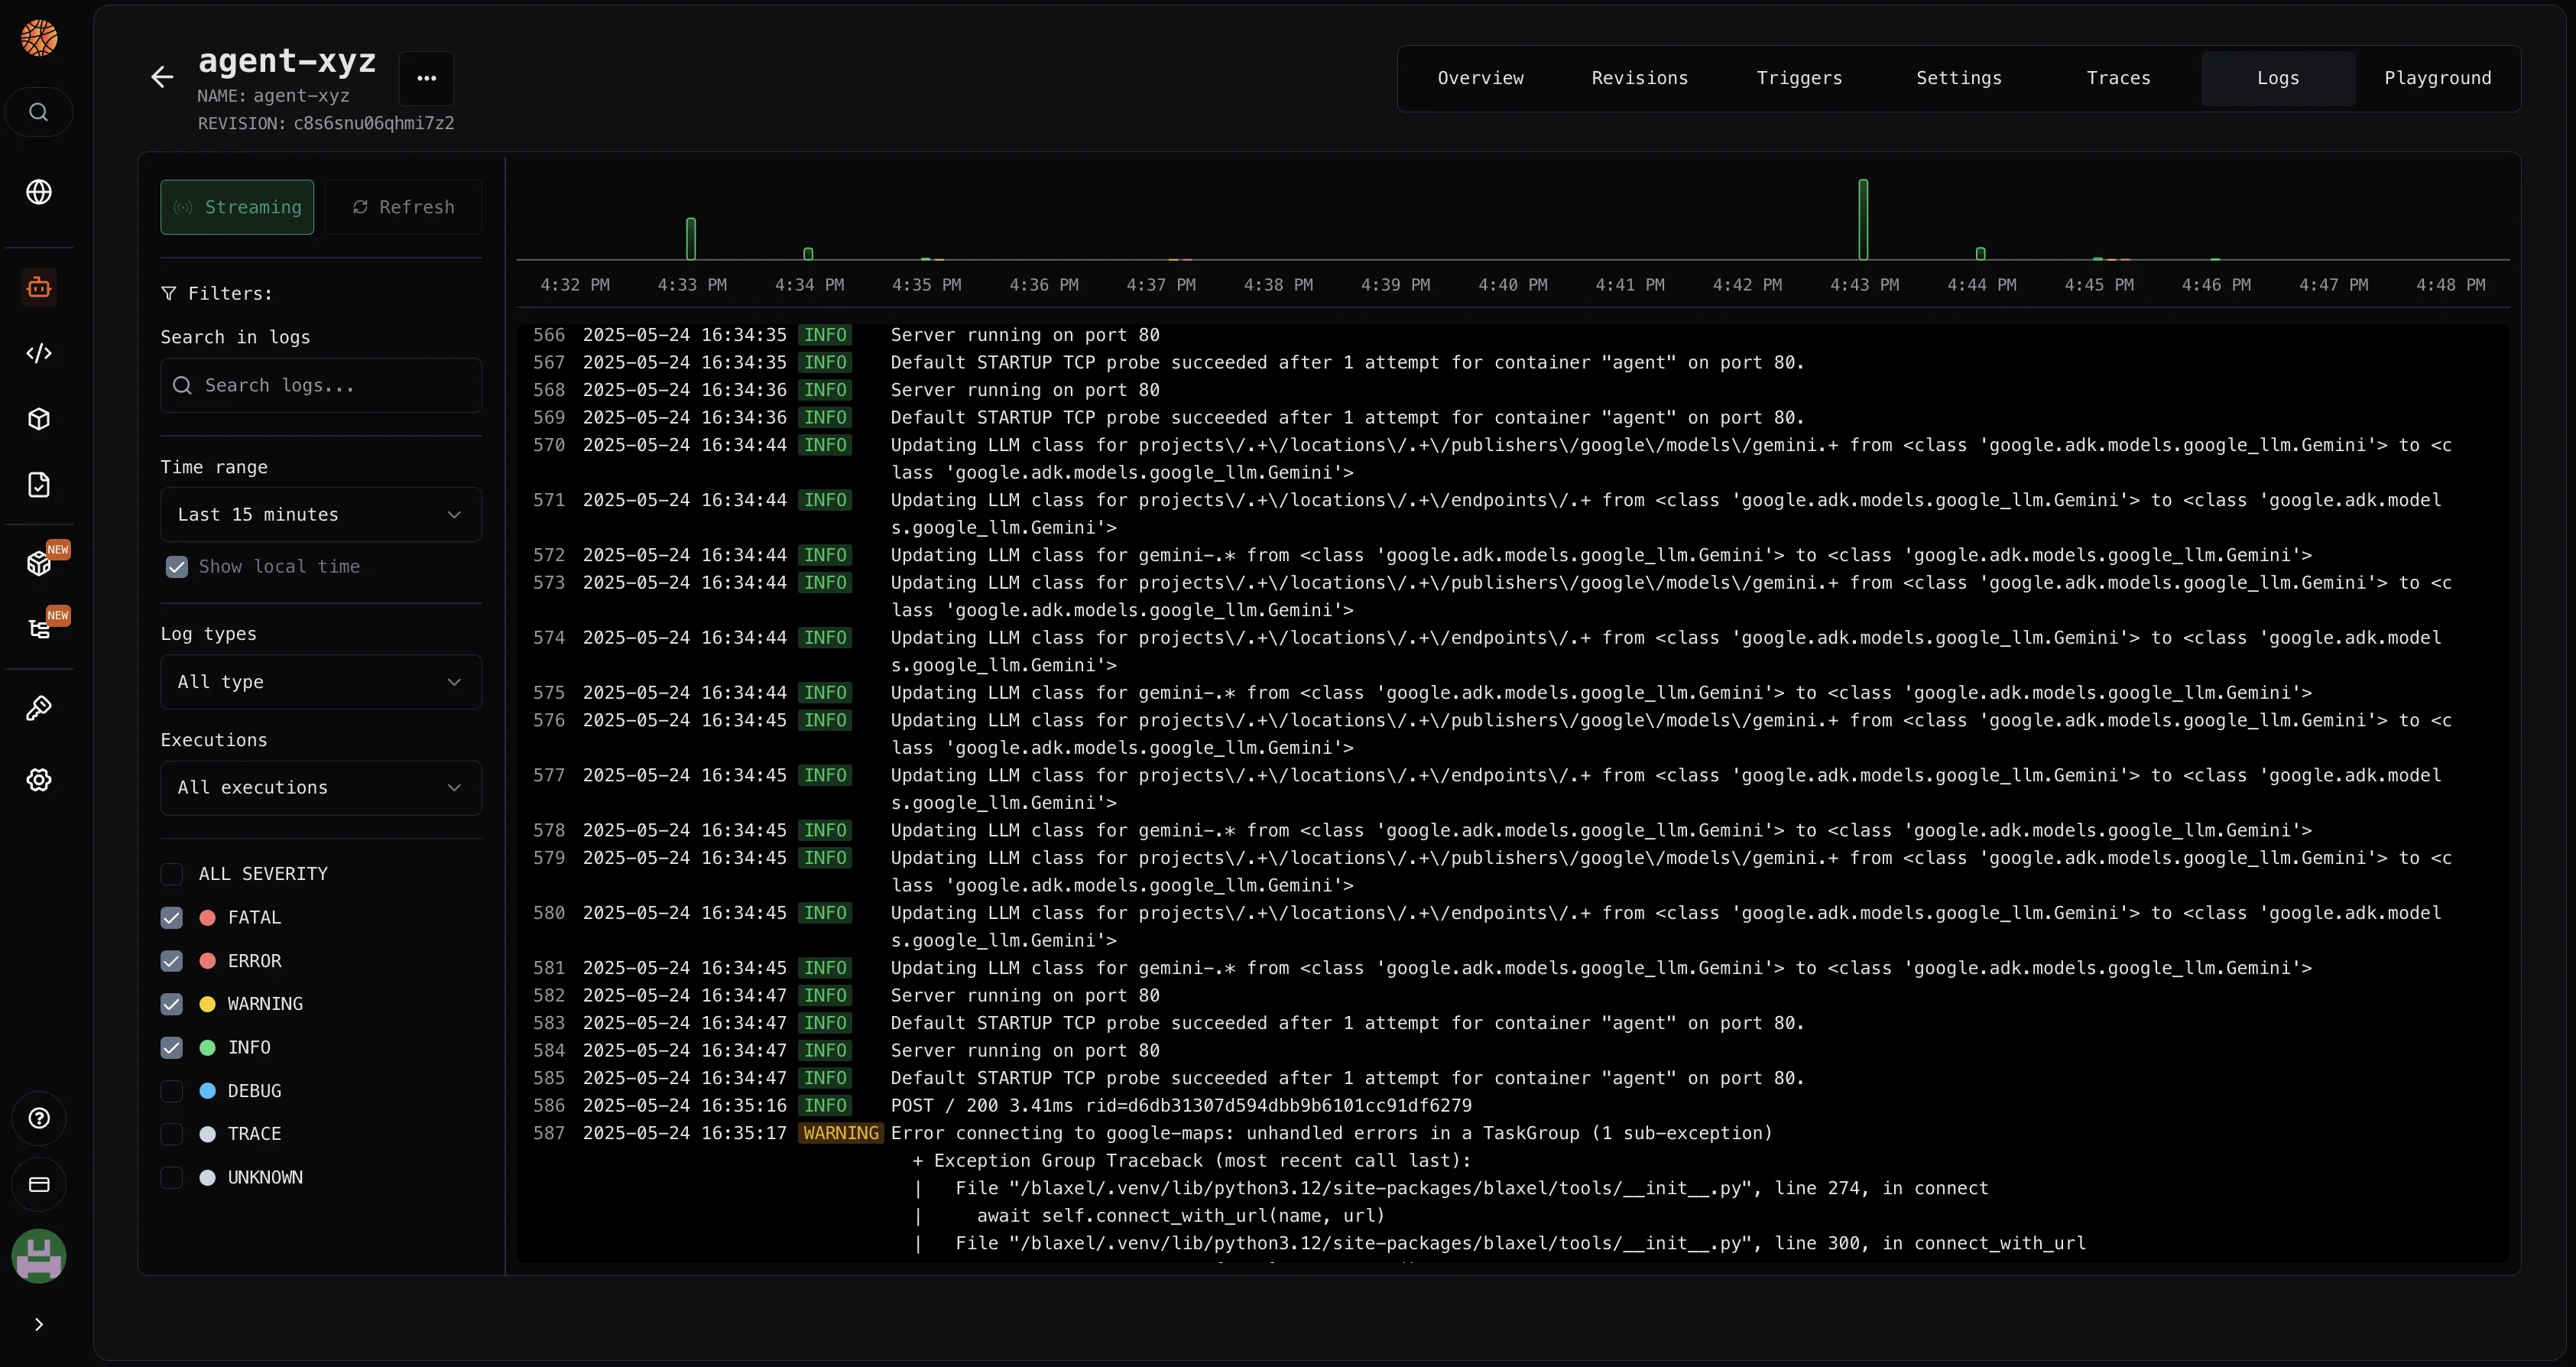Select the model cube icon in sidebar

(x=39, y=418)
